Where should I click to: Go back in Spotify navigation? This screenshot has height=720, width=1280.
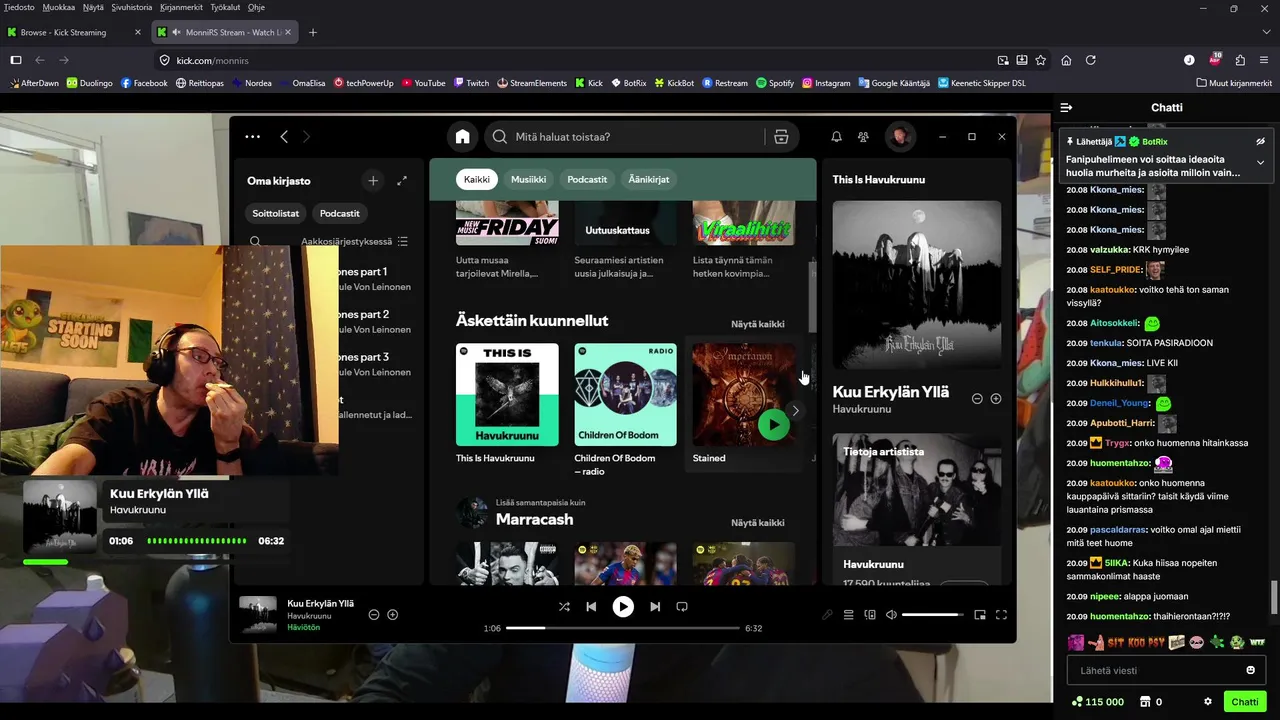[284, 137]
